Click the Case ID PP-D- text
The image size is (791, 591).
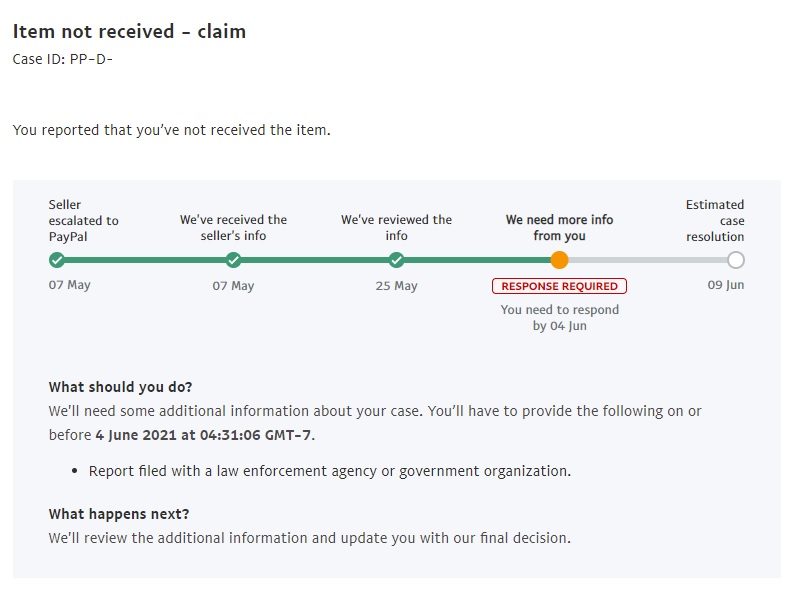63,59
